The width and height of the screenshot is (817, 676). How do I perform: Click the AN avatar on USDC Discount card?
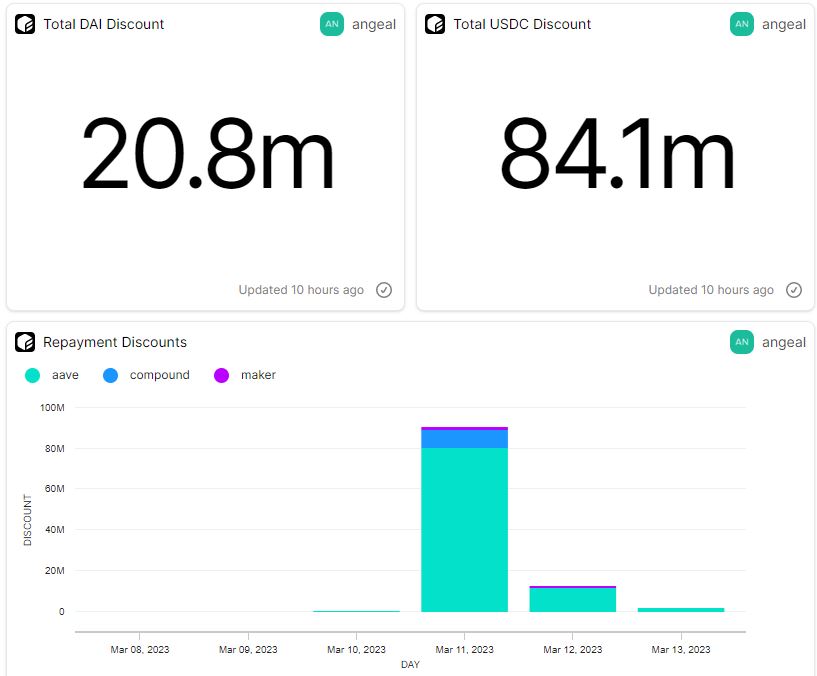tap(742, 24)
